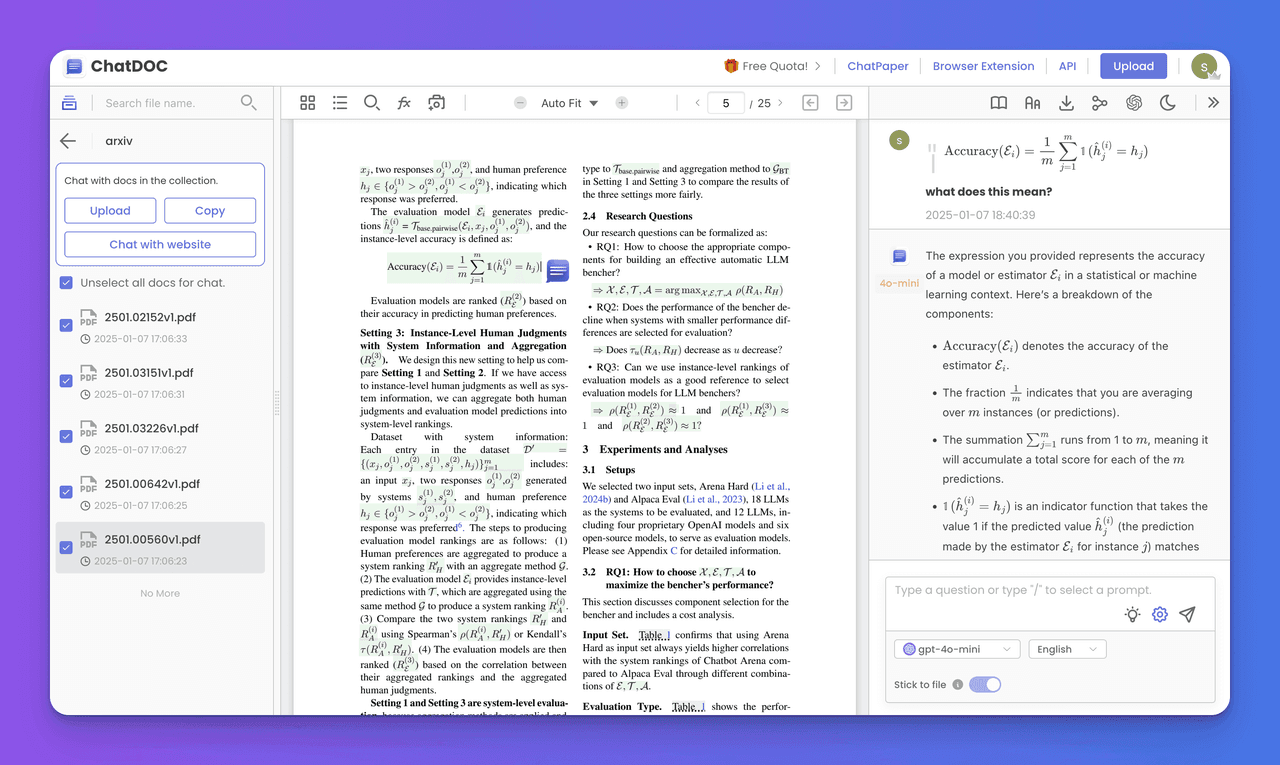Screen dimensions: 1280x765
Task: Open the Auto Fit zoom dropdown
Action: [569, 103]
